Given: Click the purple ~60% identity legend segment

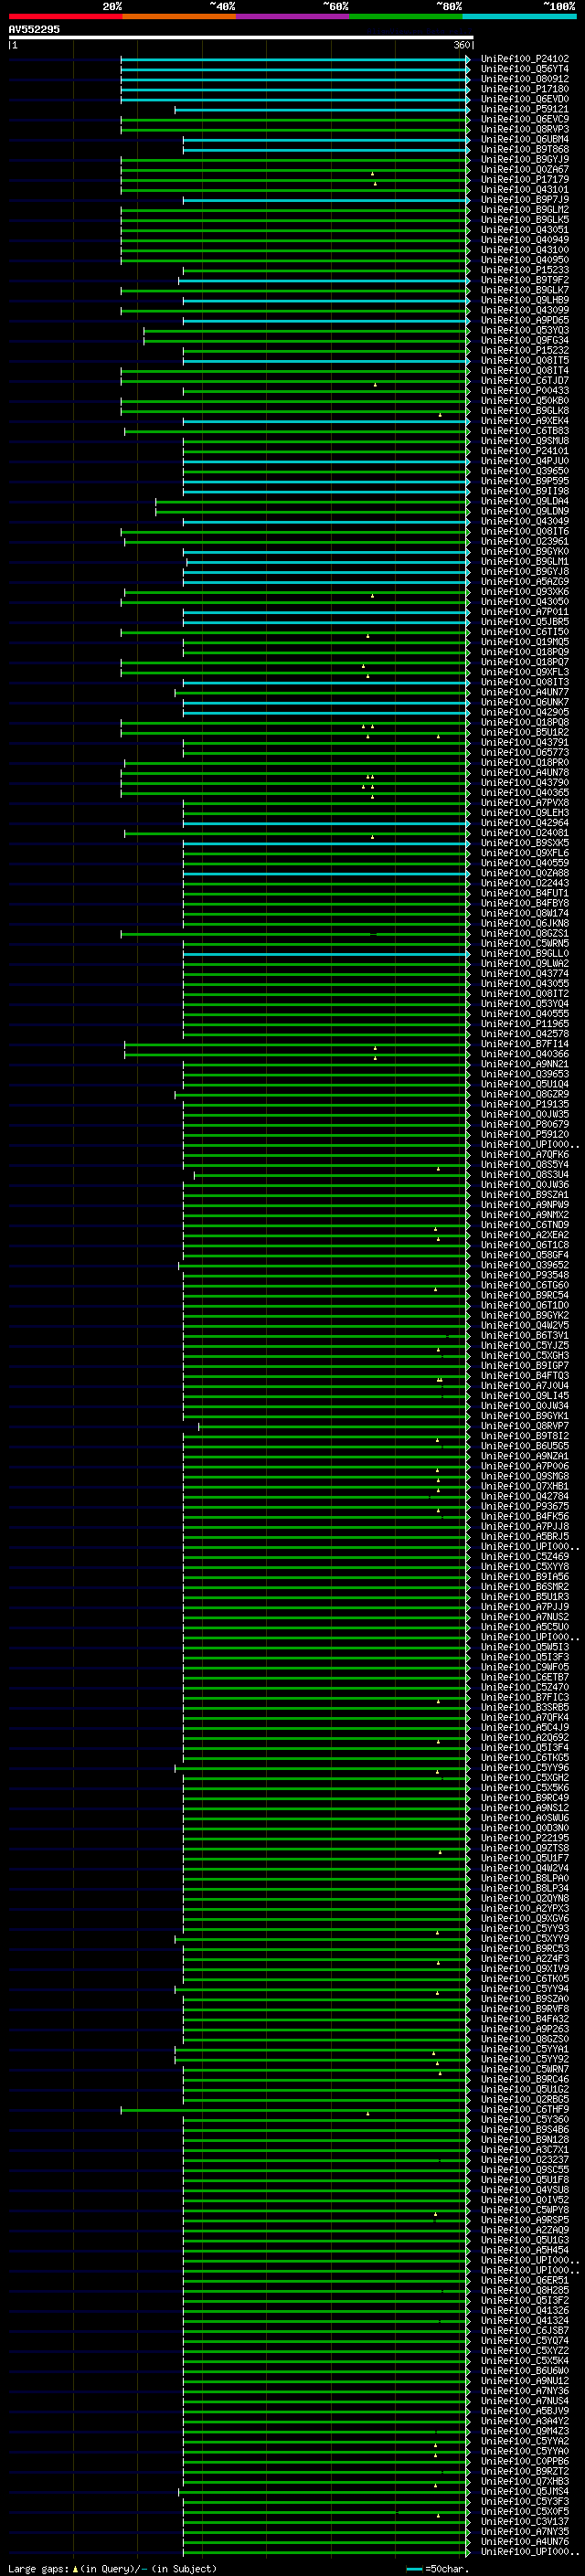Looking at the screenshot, I should pyautogui.click(x=292, y=16).
